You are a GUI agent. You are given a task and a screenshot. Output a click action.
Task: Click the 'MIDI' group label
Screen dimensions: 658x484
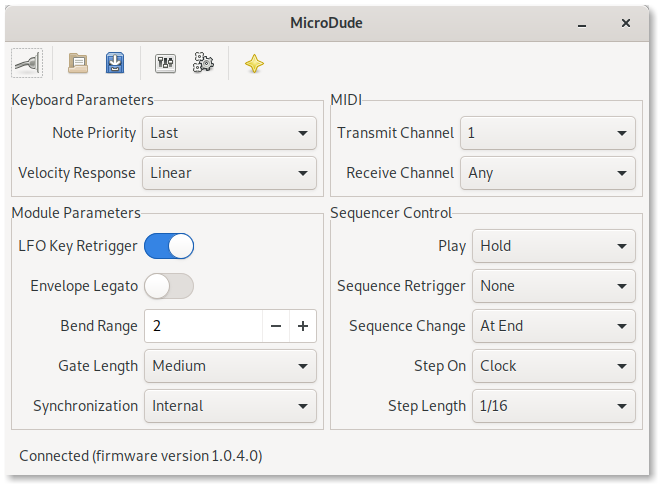[346, 100]
